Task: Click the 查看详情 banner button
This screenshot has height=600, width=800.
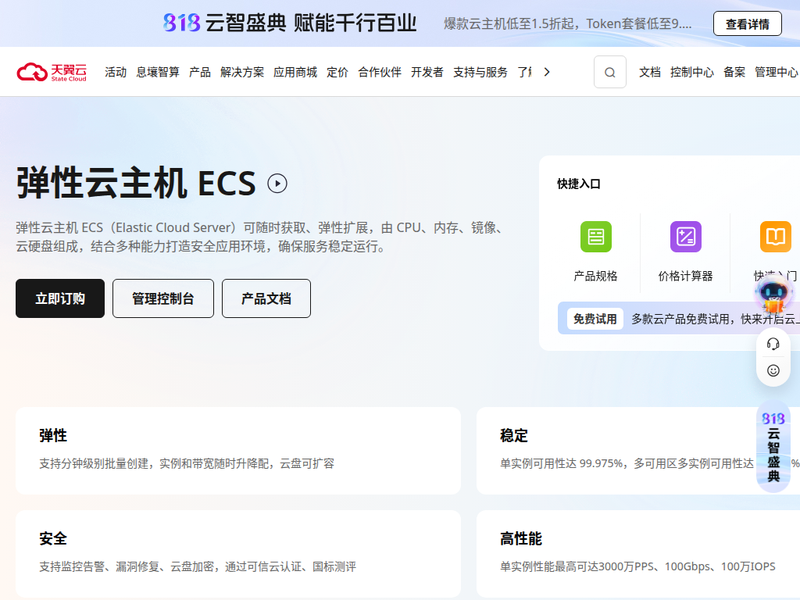Action: click(x=747, y=24)
